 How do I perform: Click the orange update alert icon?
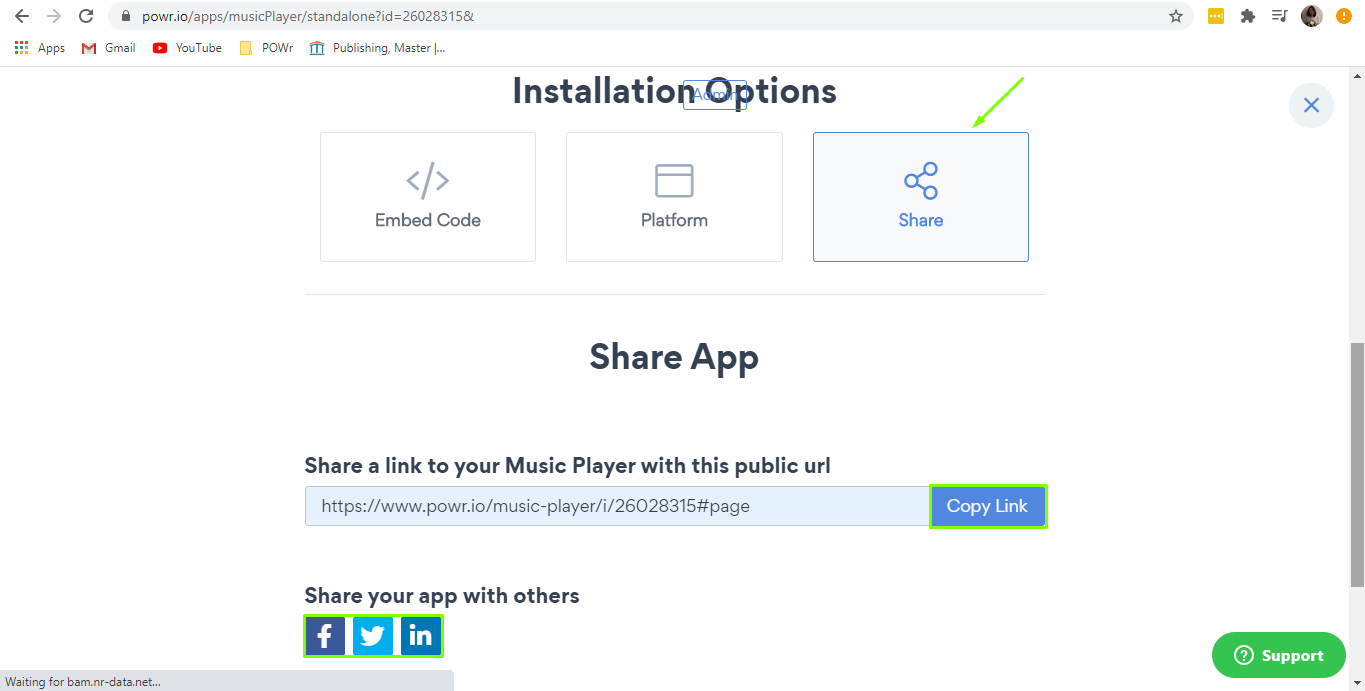point(1343,16)
